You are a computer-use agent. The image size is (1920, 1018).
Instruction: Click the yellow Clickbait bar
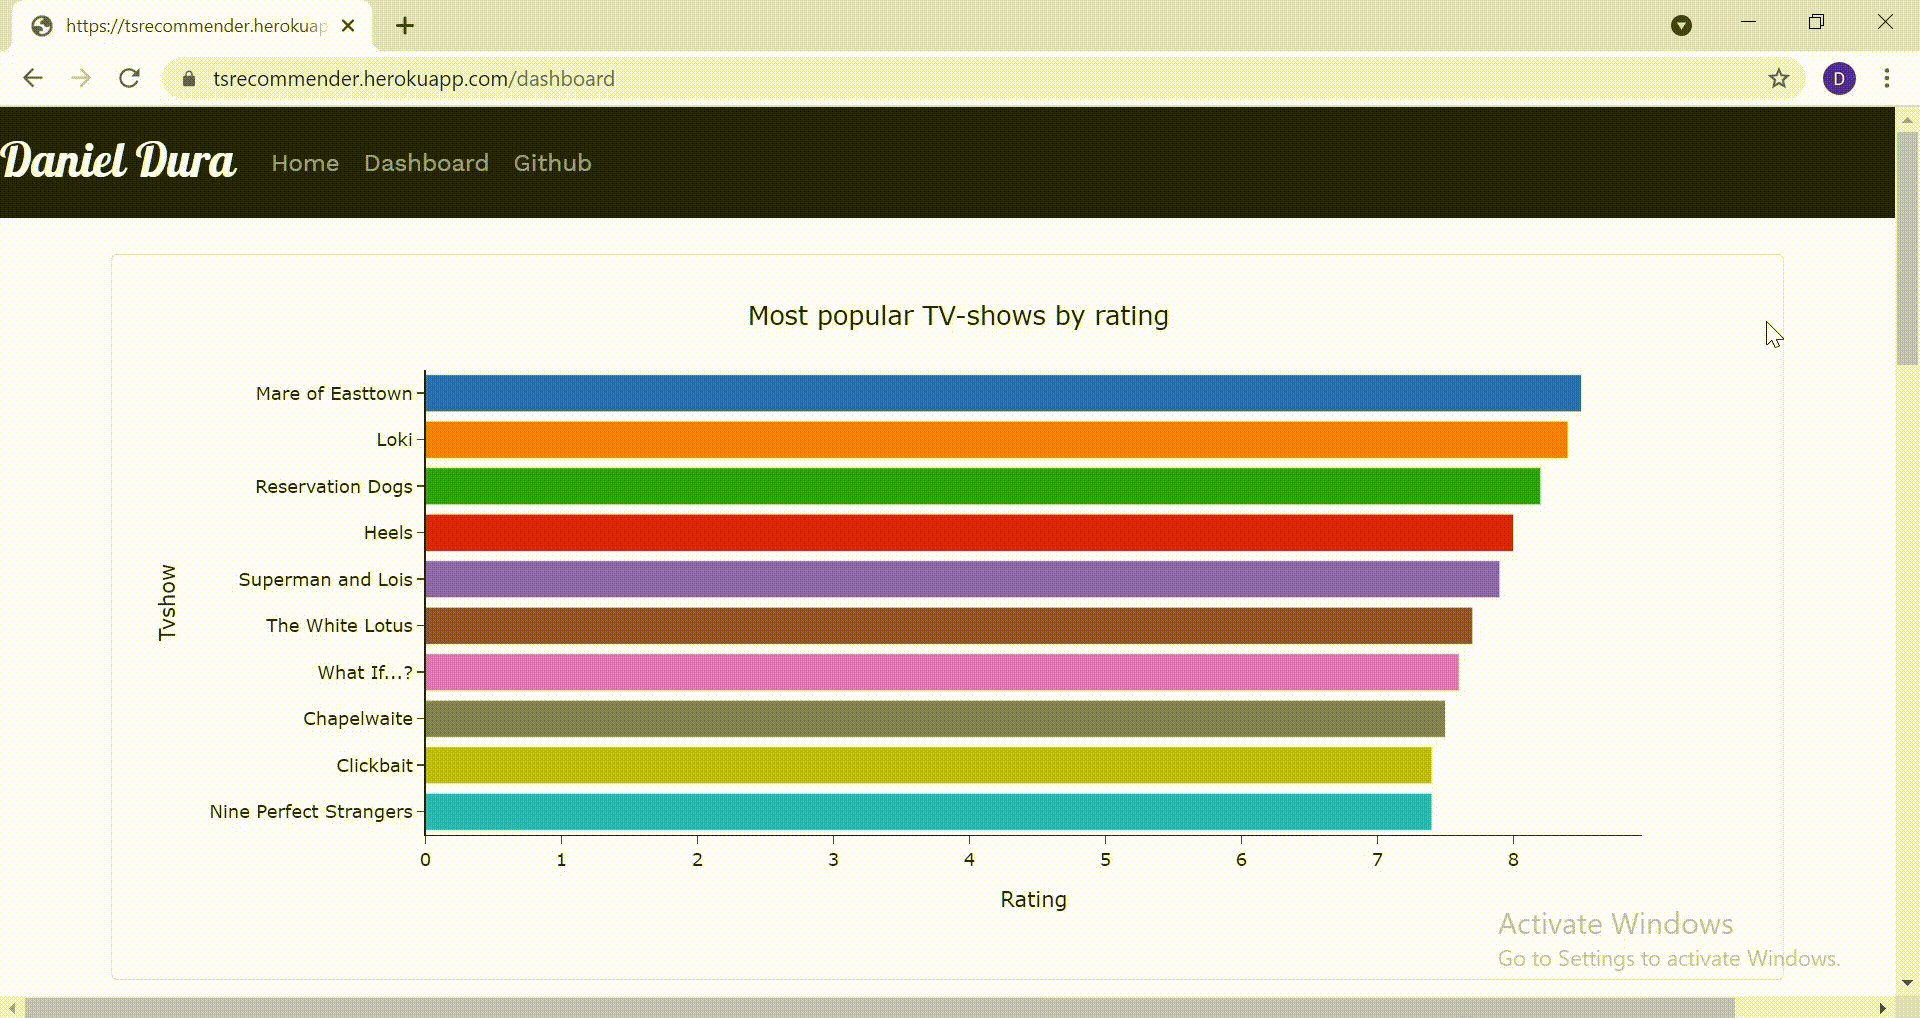pyautogui.click(x=928, y=765)
